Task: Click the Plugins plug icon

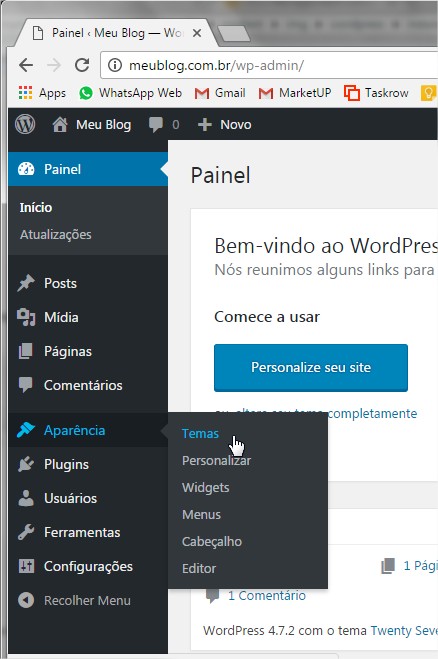Action: [x=26, y=464]
